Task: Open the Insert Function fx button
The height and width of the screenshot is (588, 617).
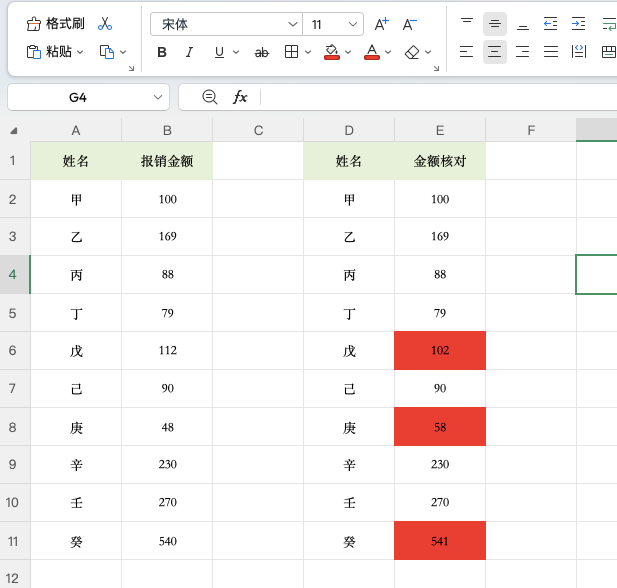Action: (240, 97)
